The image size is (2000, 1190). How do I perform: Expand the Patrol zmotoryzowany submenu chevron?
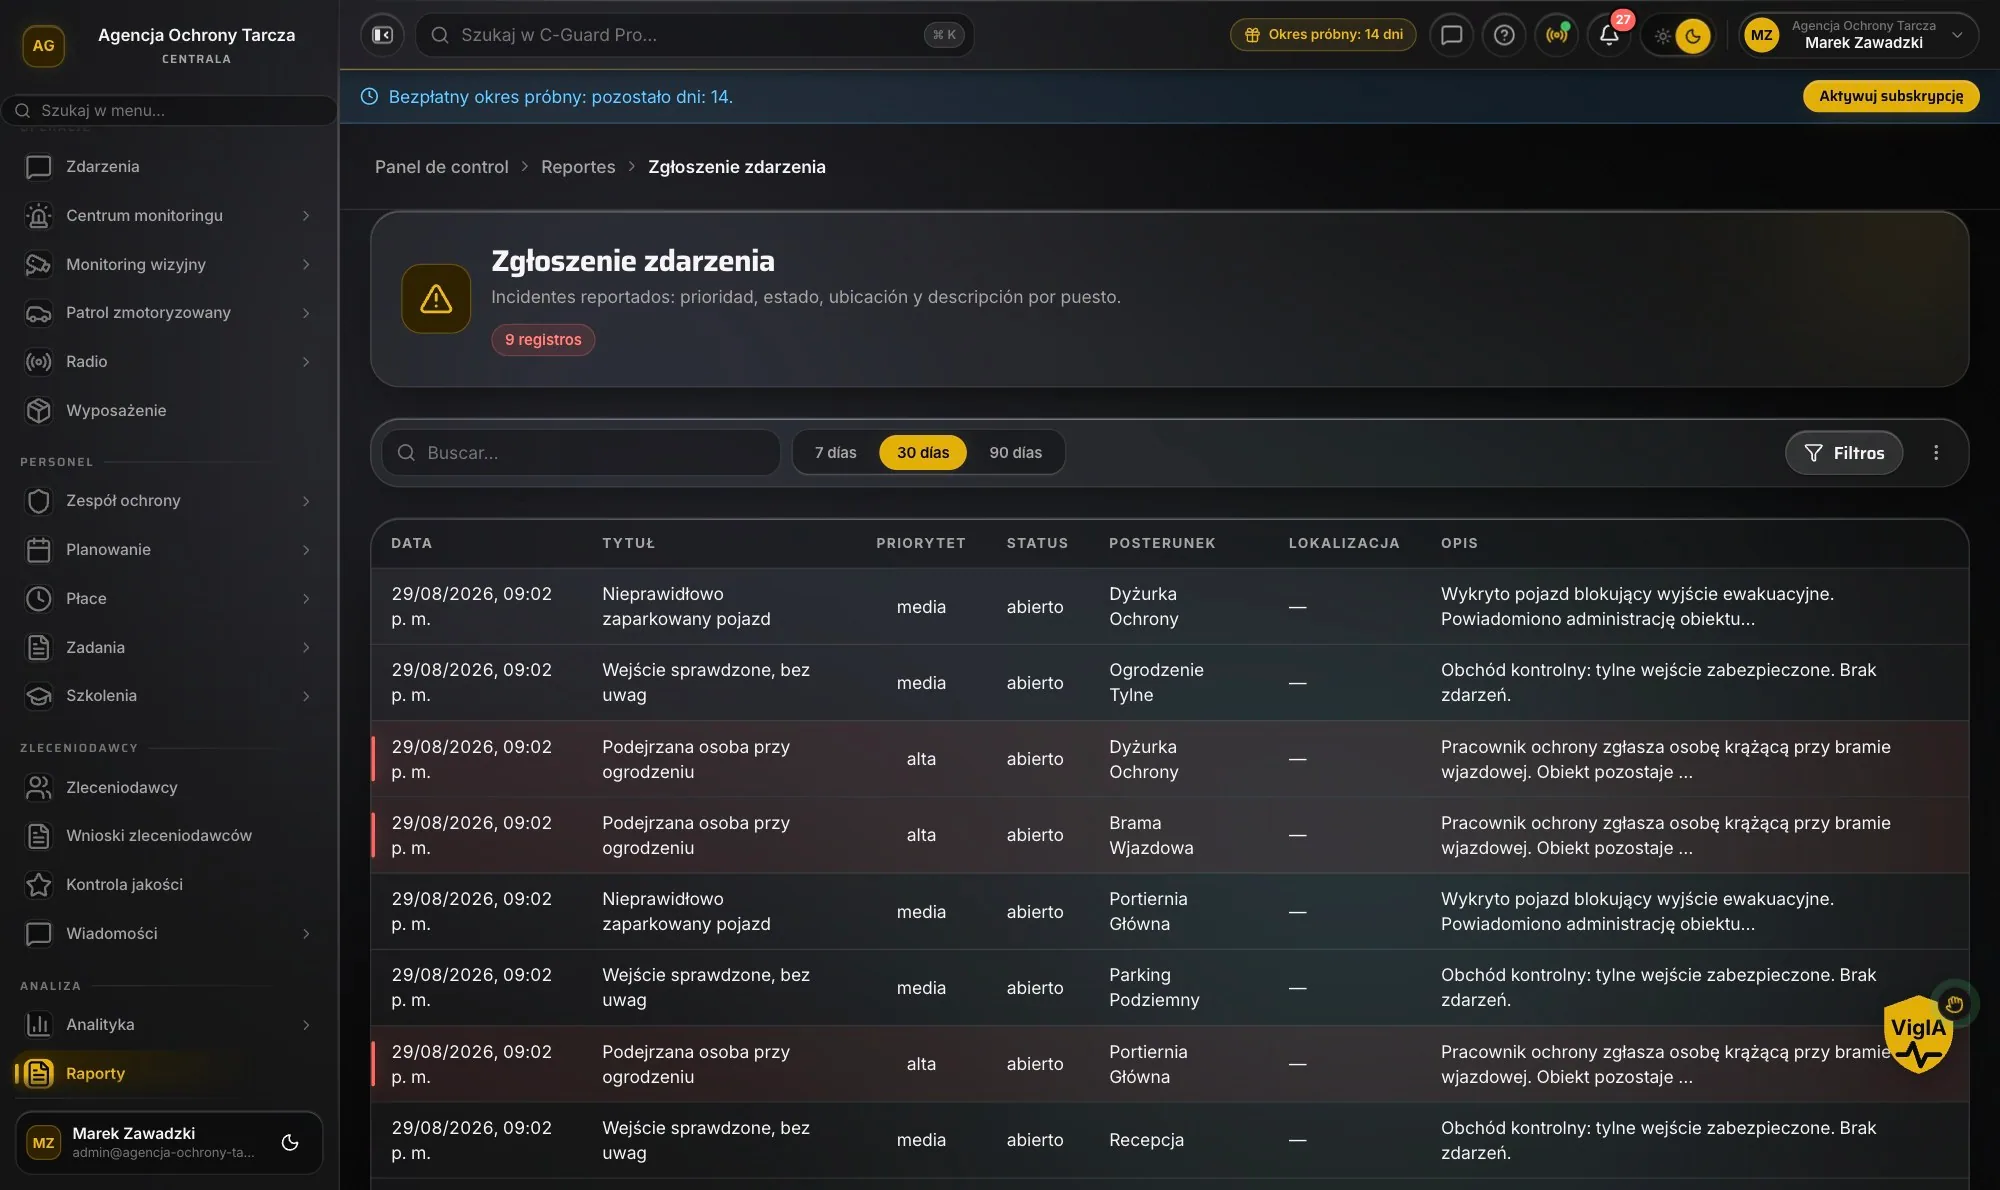point(306,313)
